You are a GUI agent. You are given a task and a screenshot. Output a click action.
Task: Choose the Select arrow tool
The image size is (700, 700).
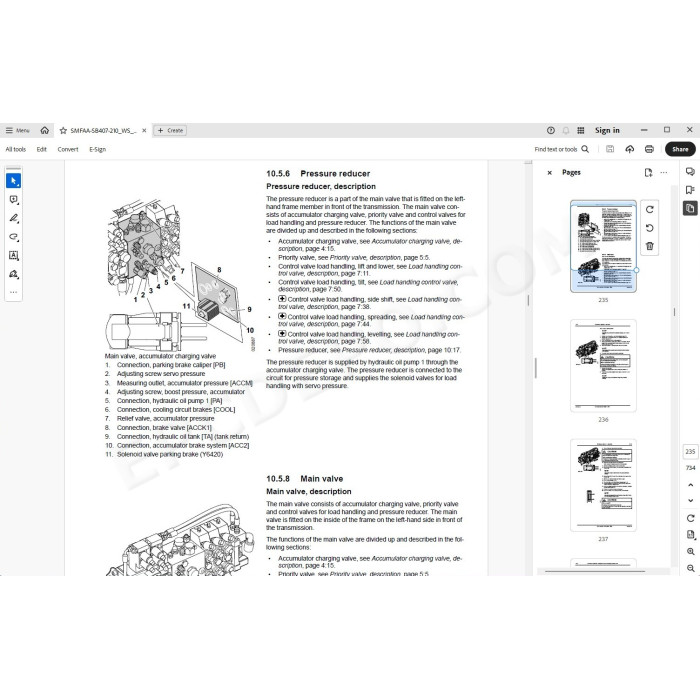coord(13,181)
